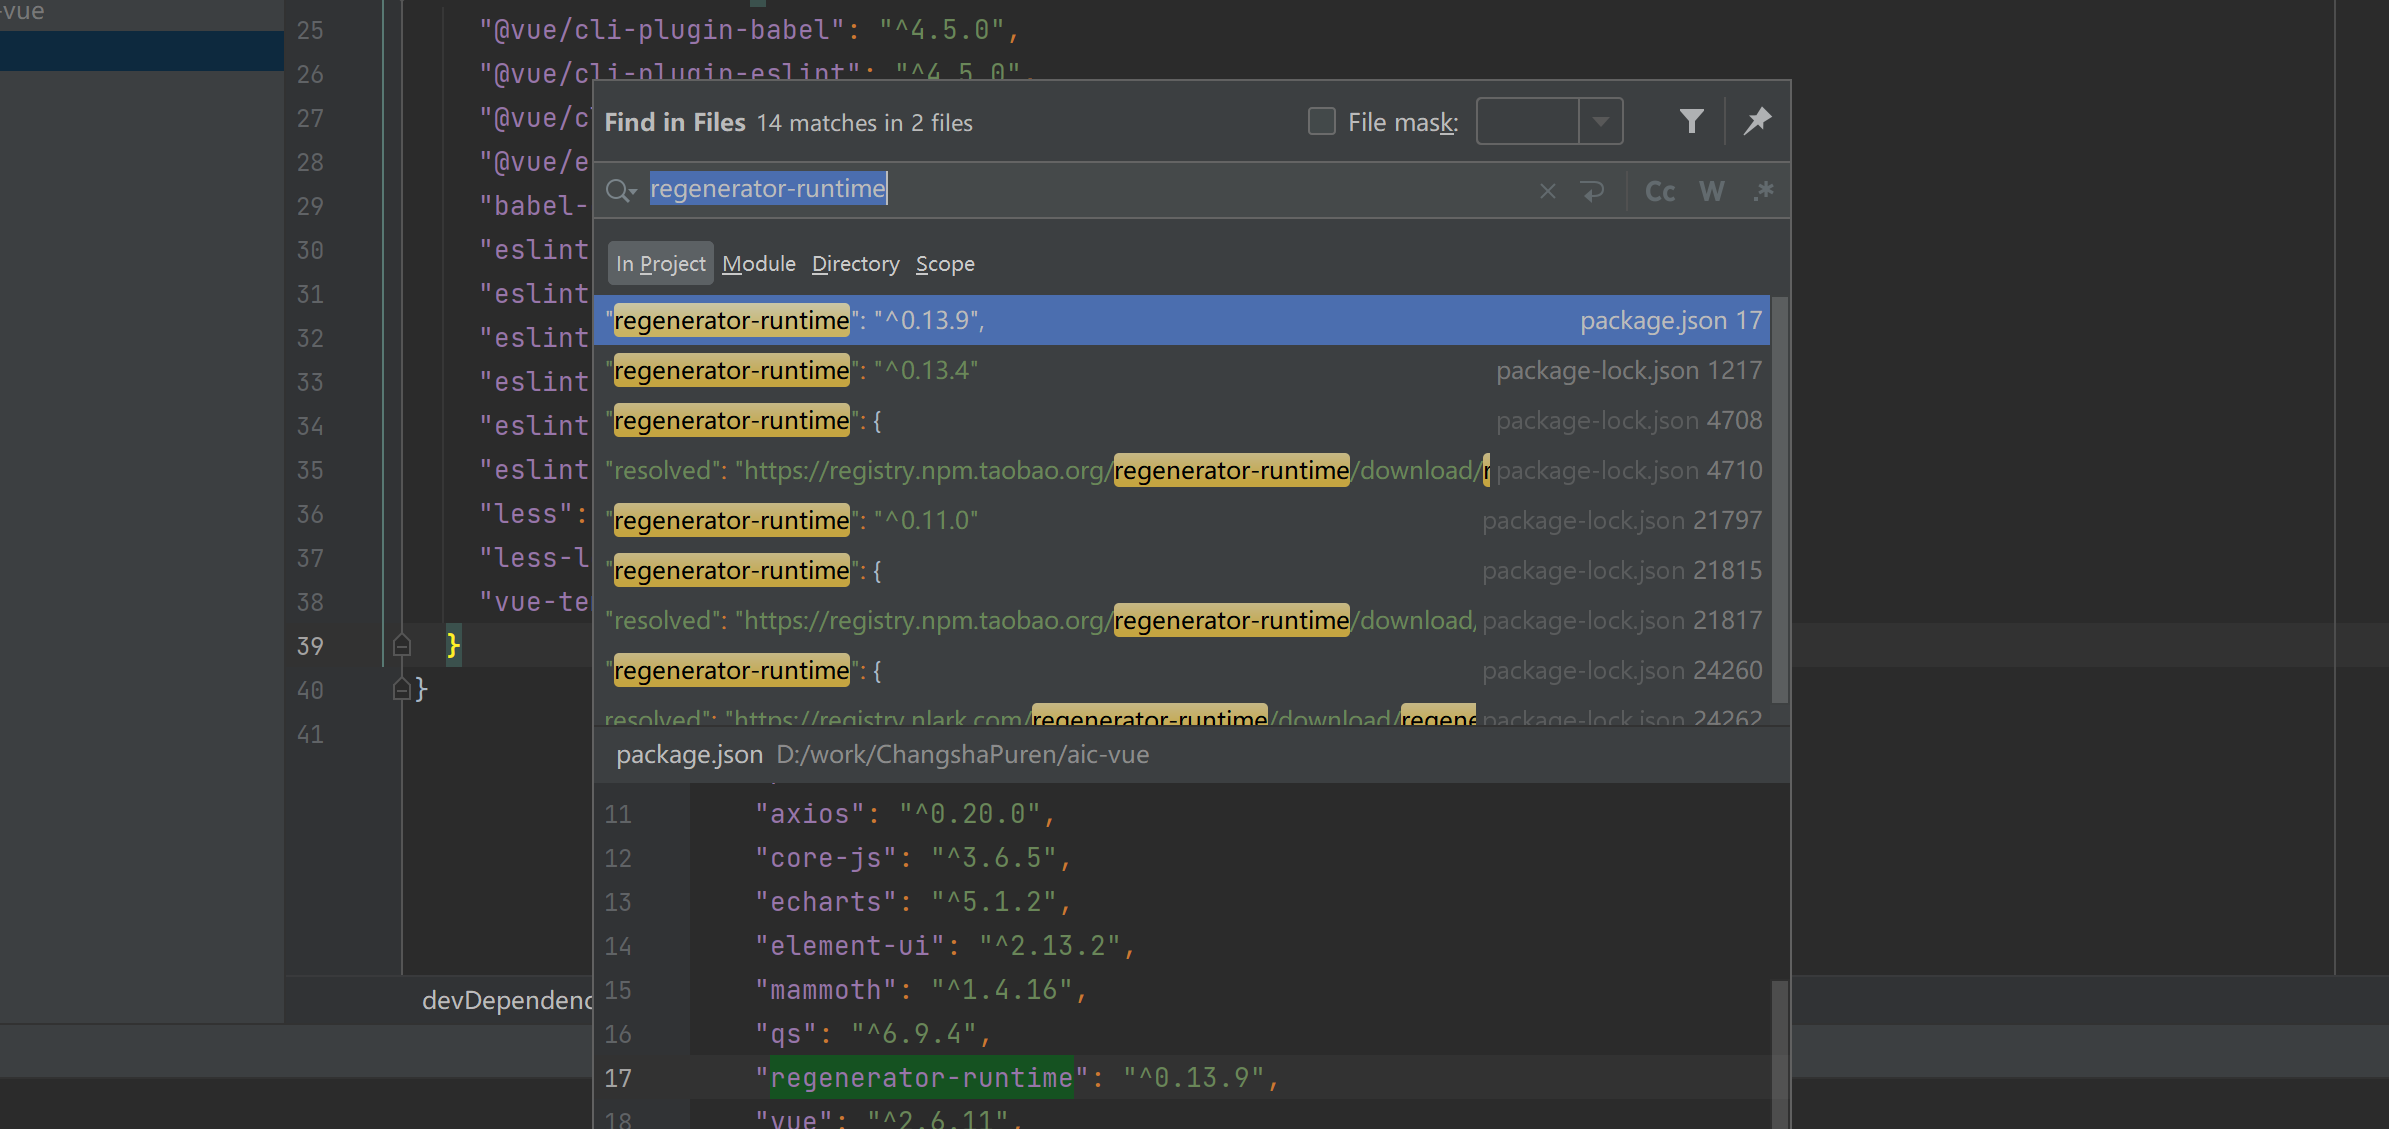Toggle Match Case (Cc) option
Screen dimensions: 2389x1129
click(x=1660, y=191)
